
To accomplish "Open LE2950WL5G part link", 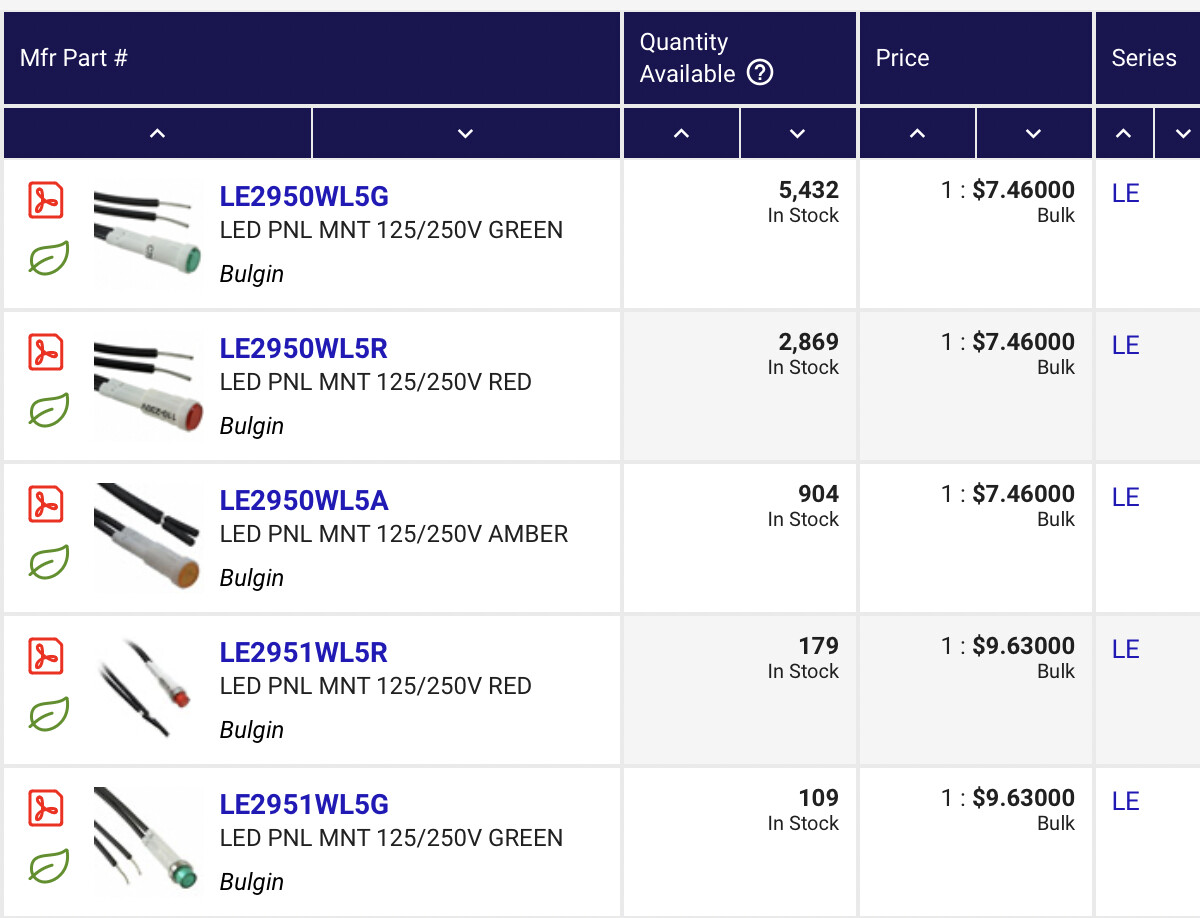I will 304,196.
